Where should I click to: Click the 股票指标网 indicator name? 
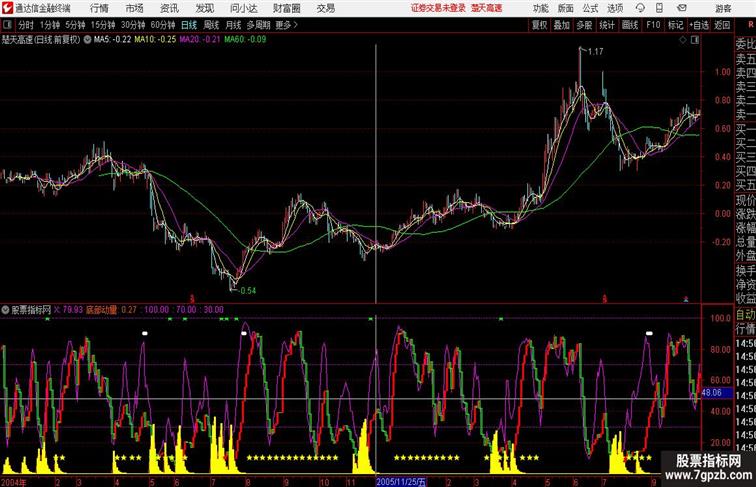pos(31,310)
